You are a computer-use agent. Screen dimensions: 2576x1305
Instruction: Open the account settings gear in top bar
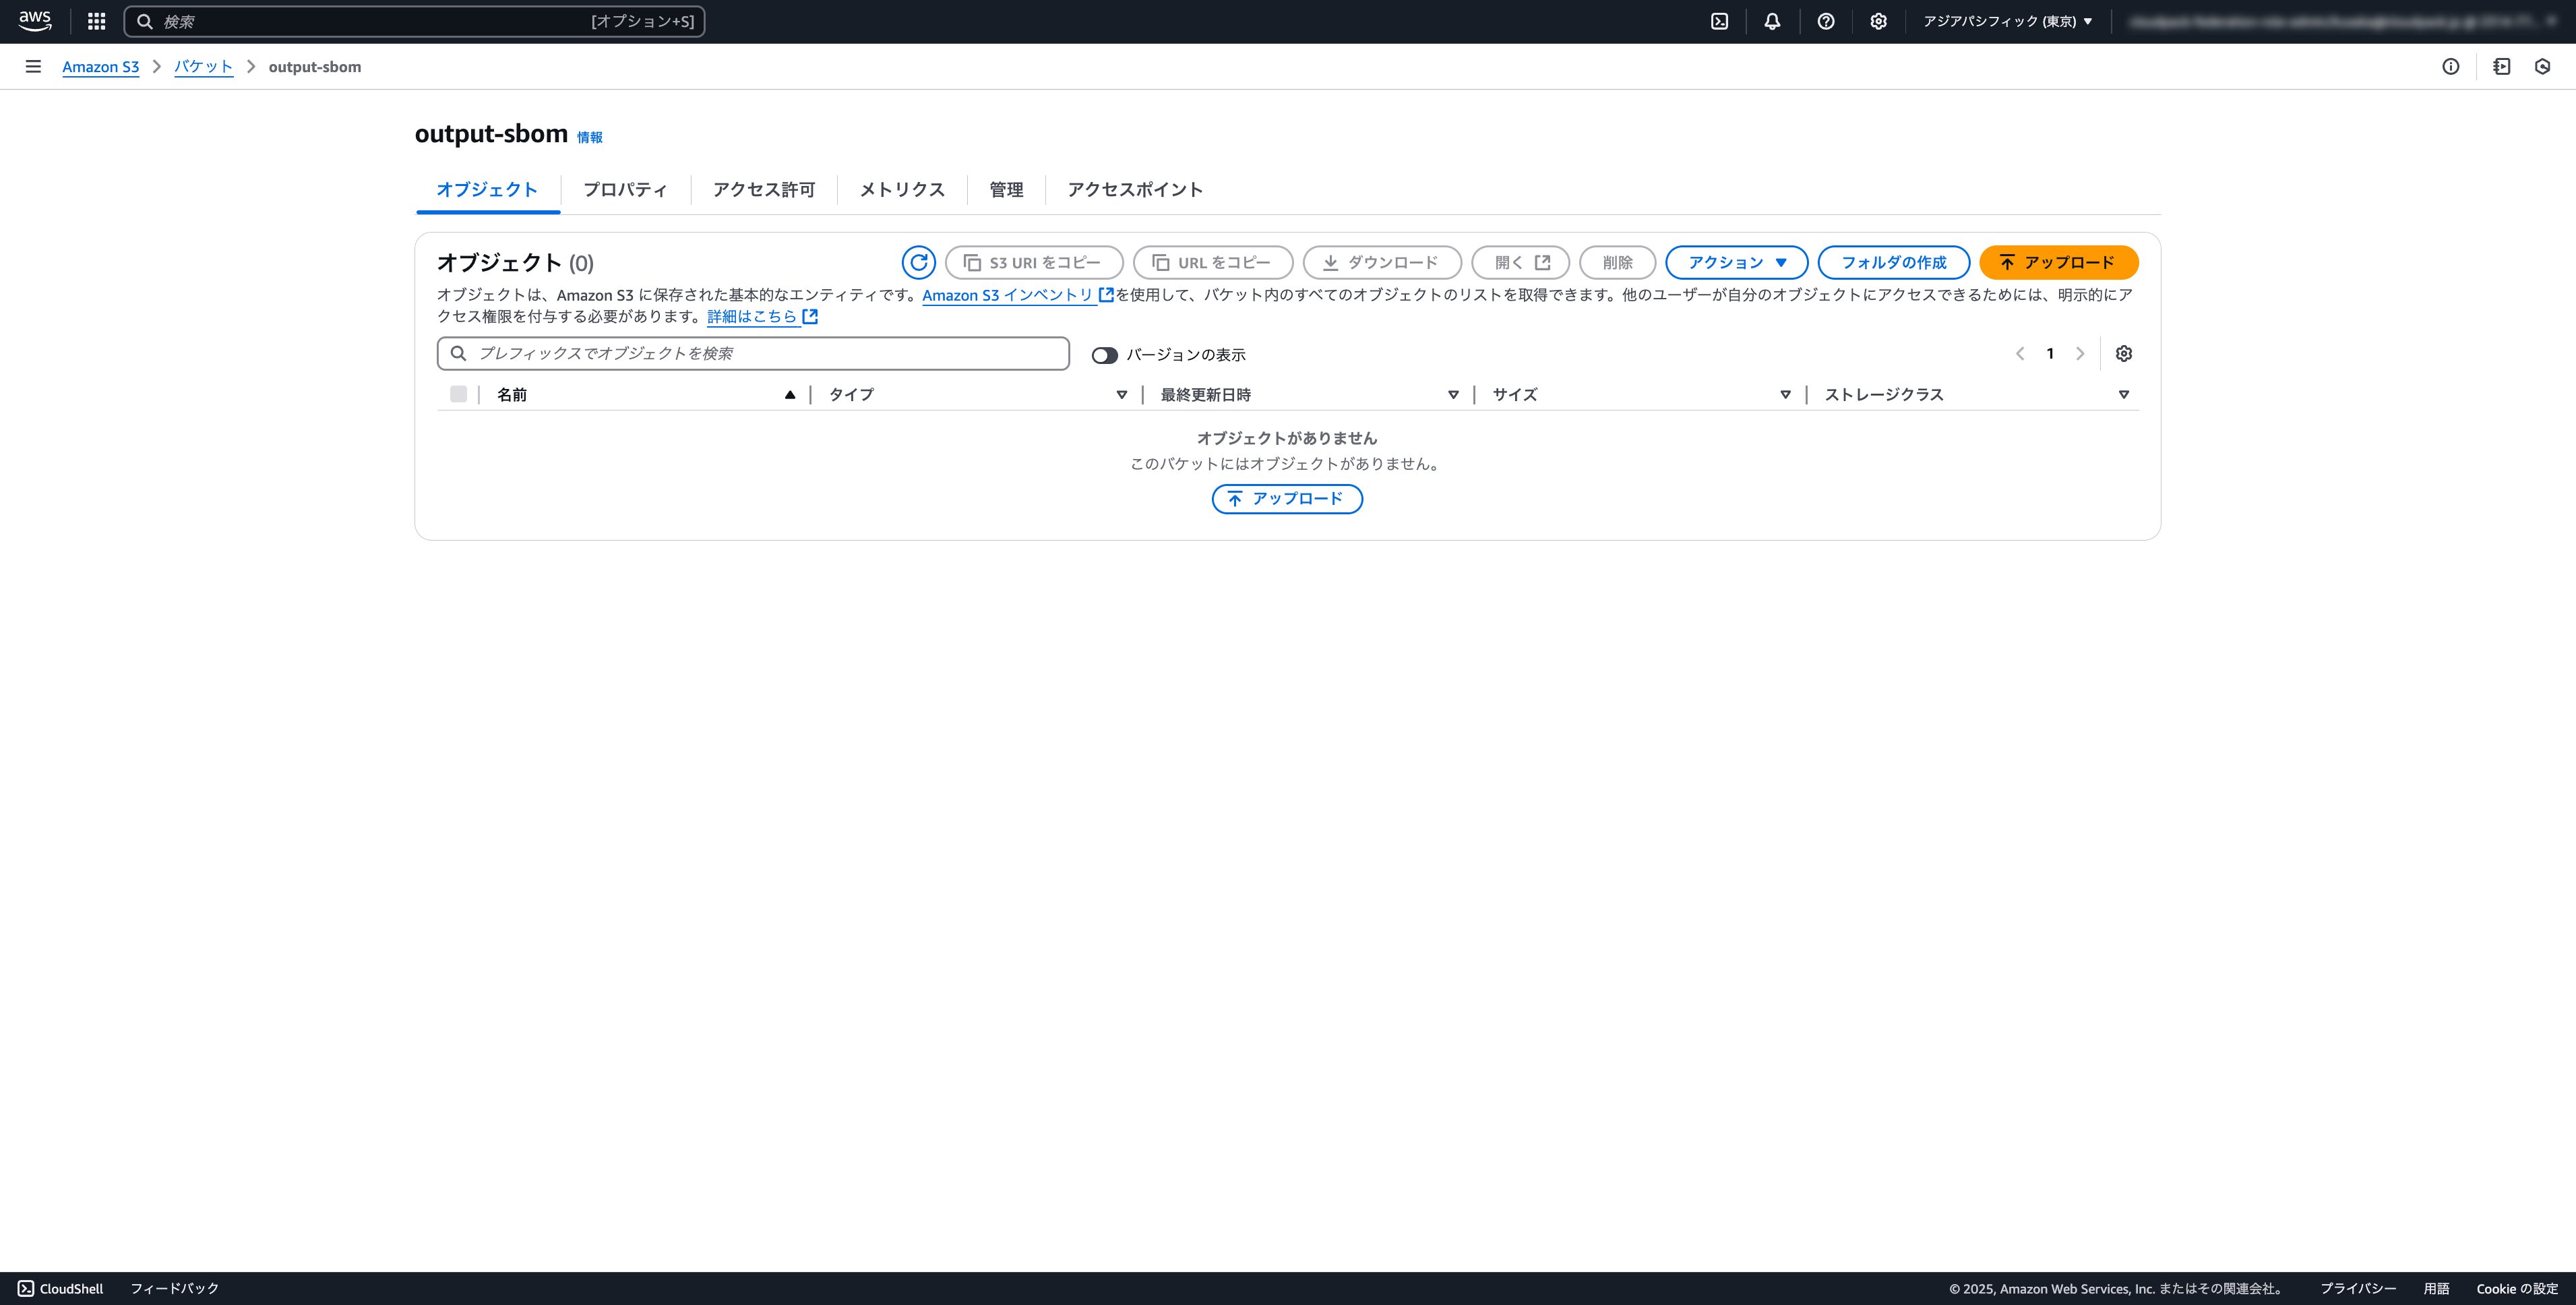click(1879, 21)
